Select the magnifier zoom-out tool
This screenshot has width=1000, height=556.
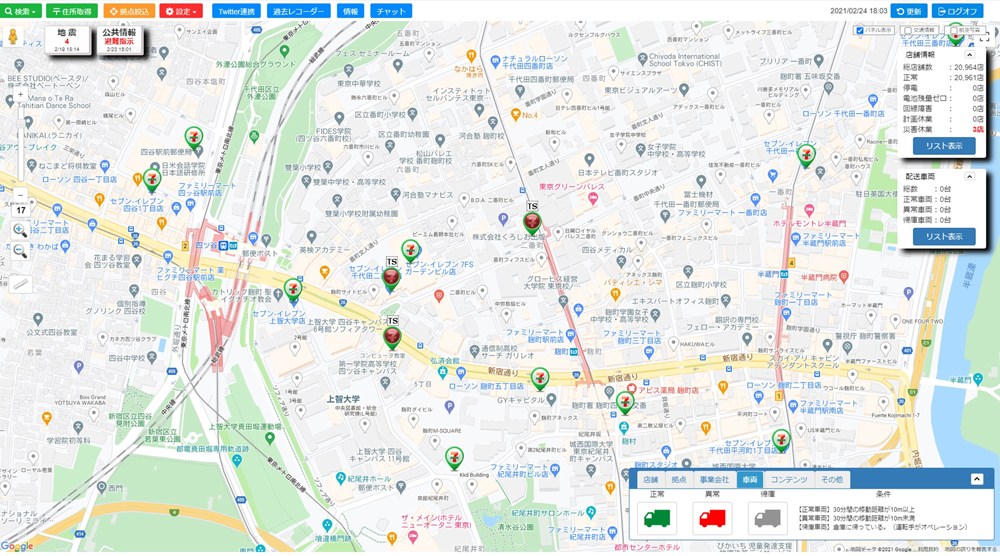coord(20,251)
